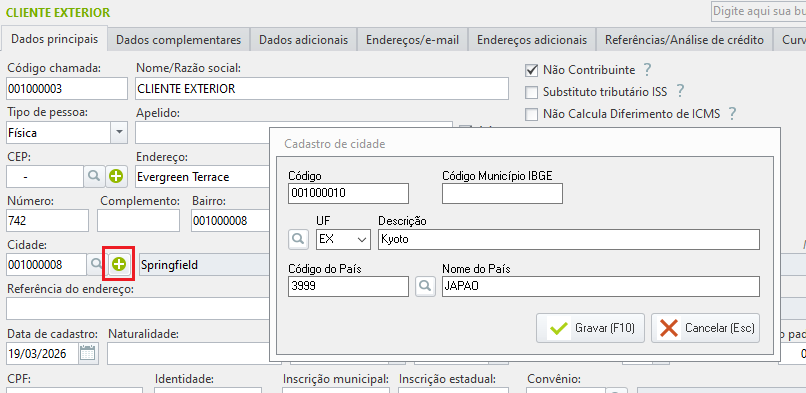Screen dimensions: 806x393
Task: Go to the Endereços/e-mail tab
Action: click(x=412, y=40)
